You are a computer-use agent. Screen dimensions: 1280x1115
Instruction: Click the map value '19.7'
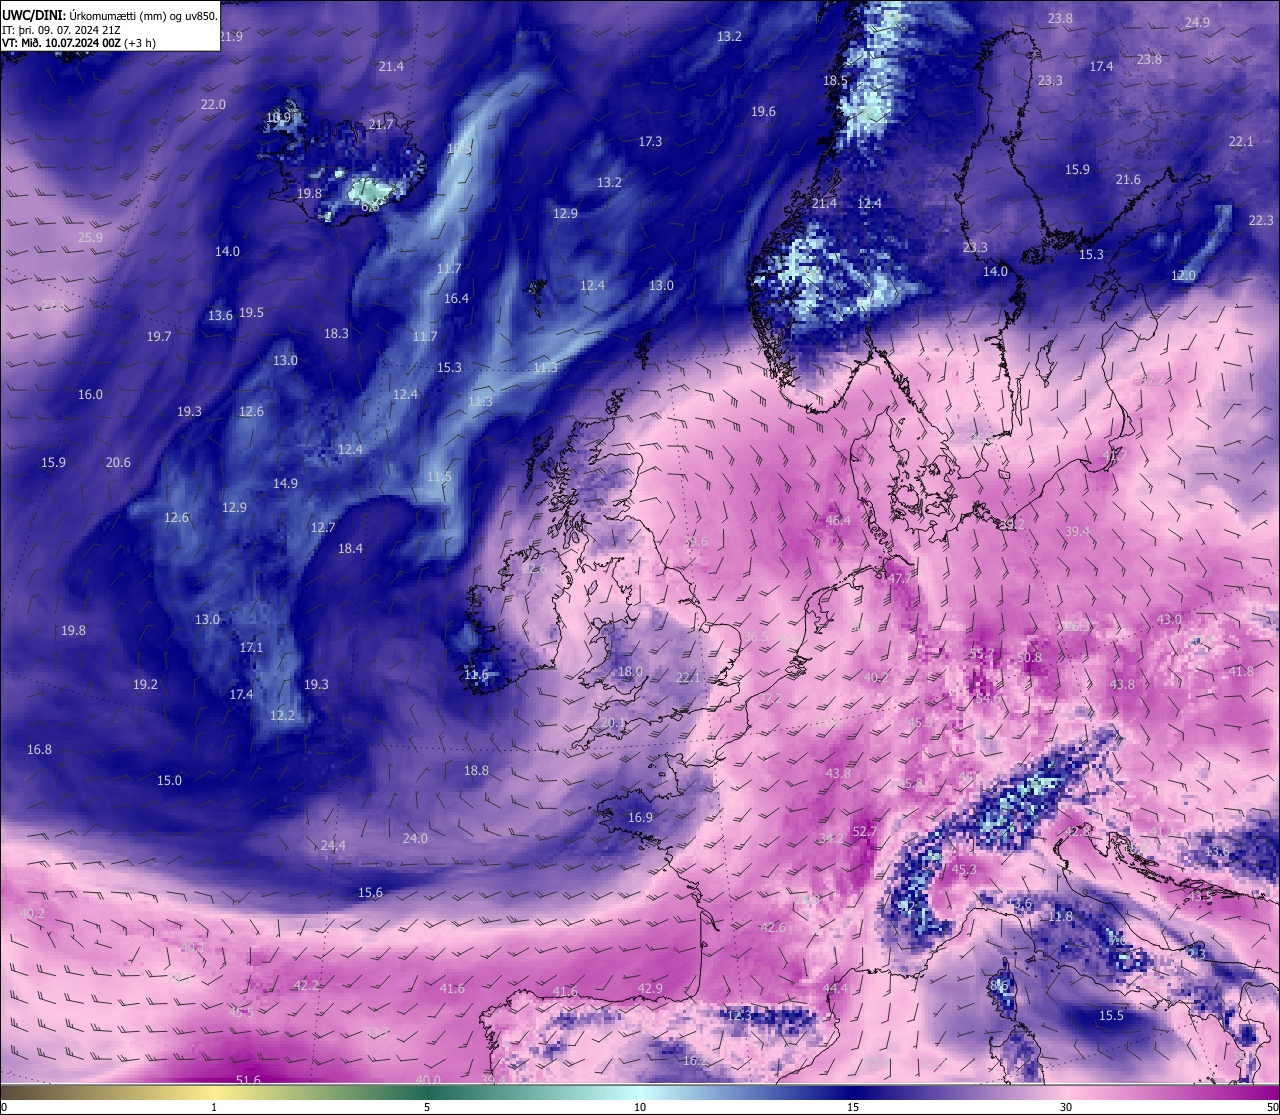[x=159, y=337]
